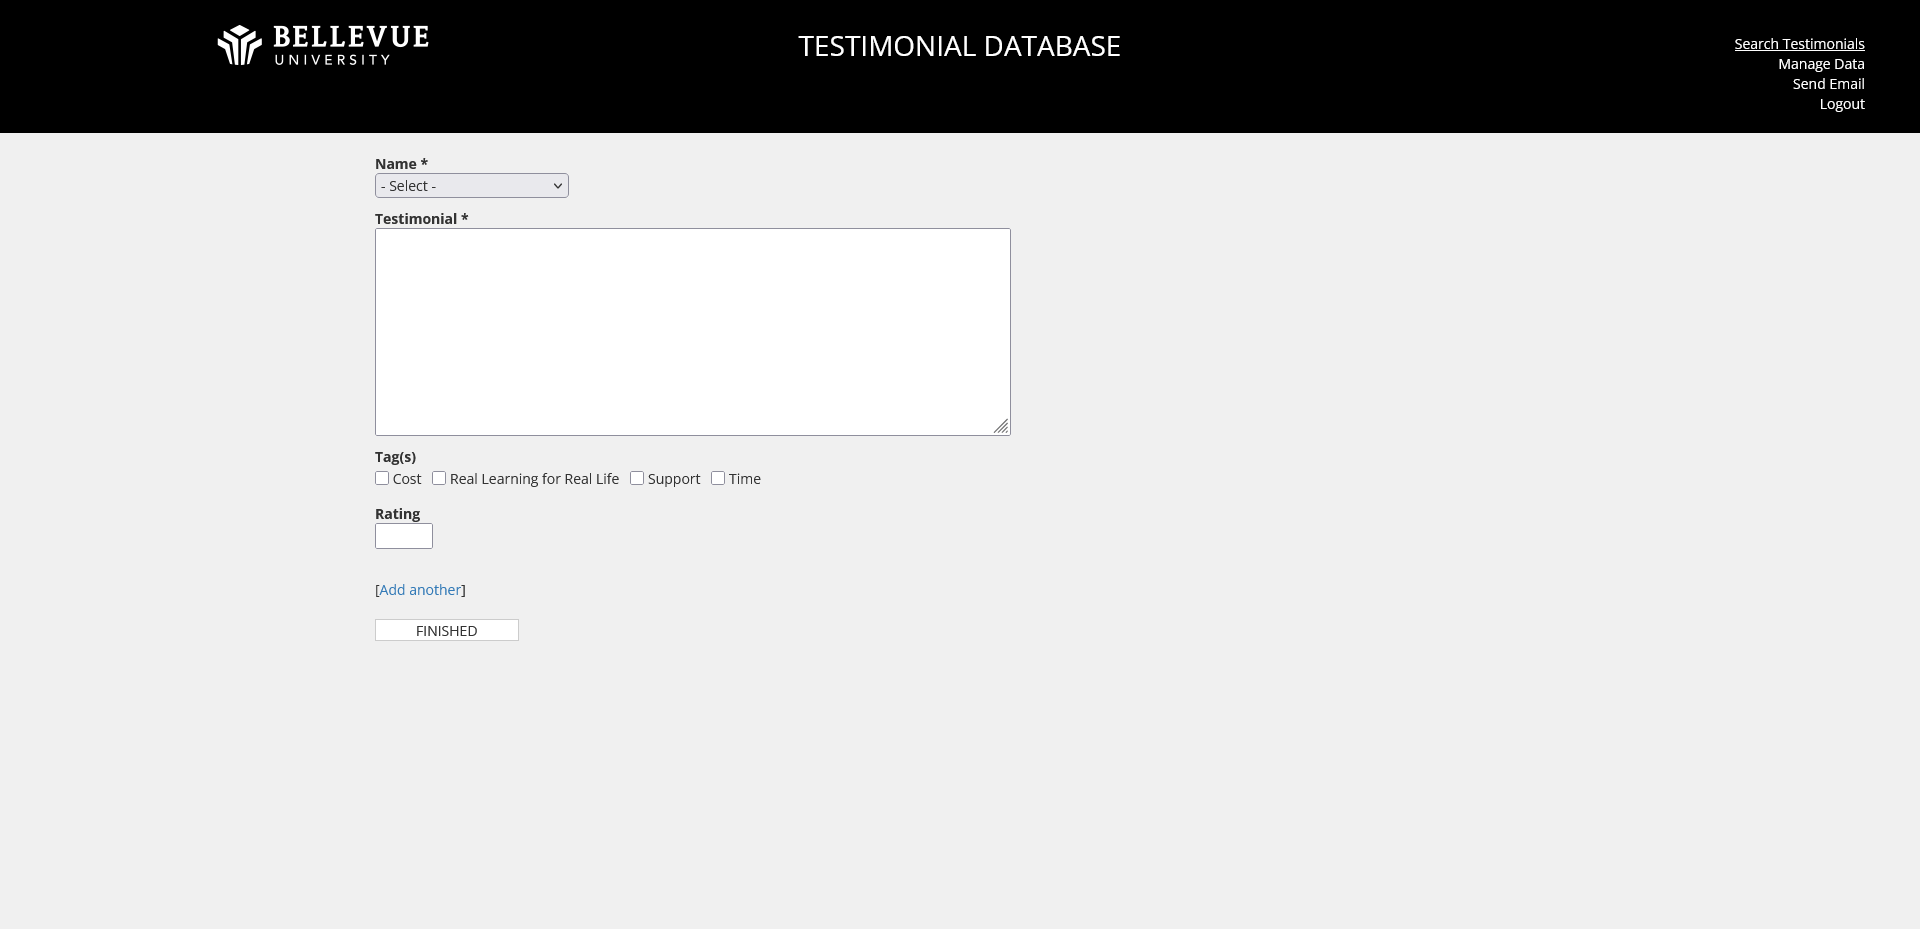Click the textarea resize handle
1920x929 pixels.
1003,426
